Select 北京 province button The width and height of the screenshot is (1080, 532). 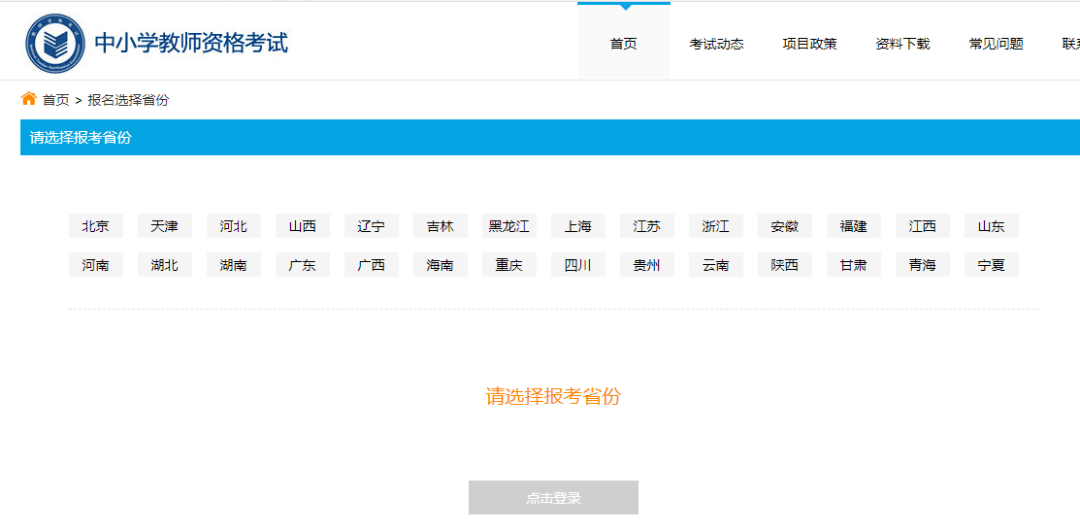(x=96, y=226)
